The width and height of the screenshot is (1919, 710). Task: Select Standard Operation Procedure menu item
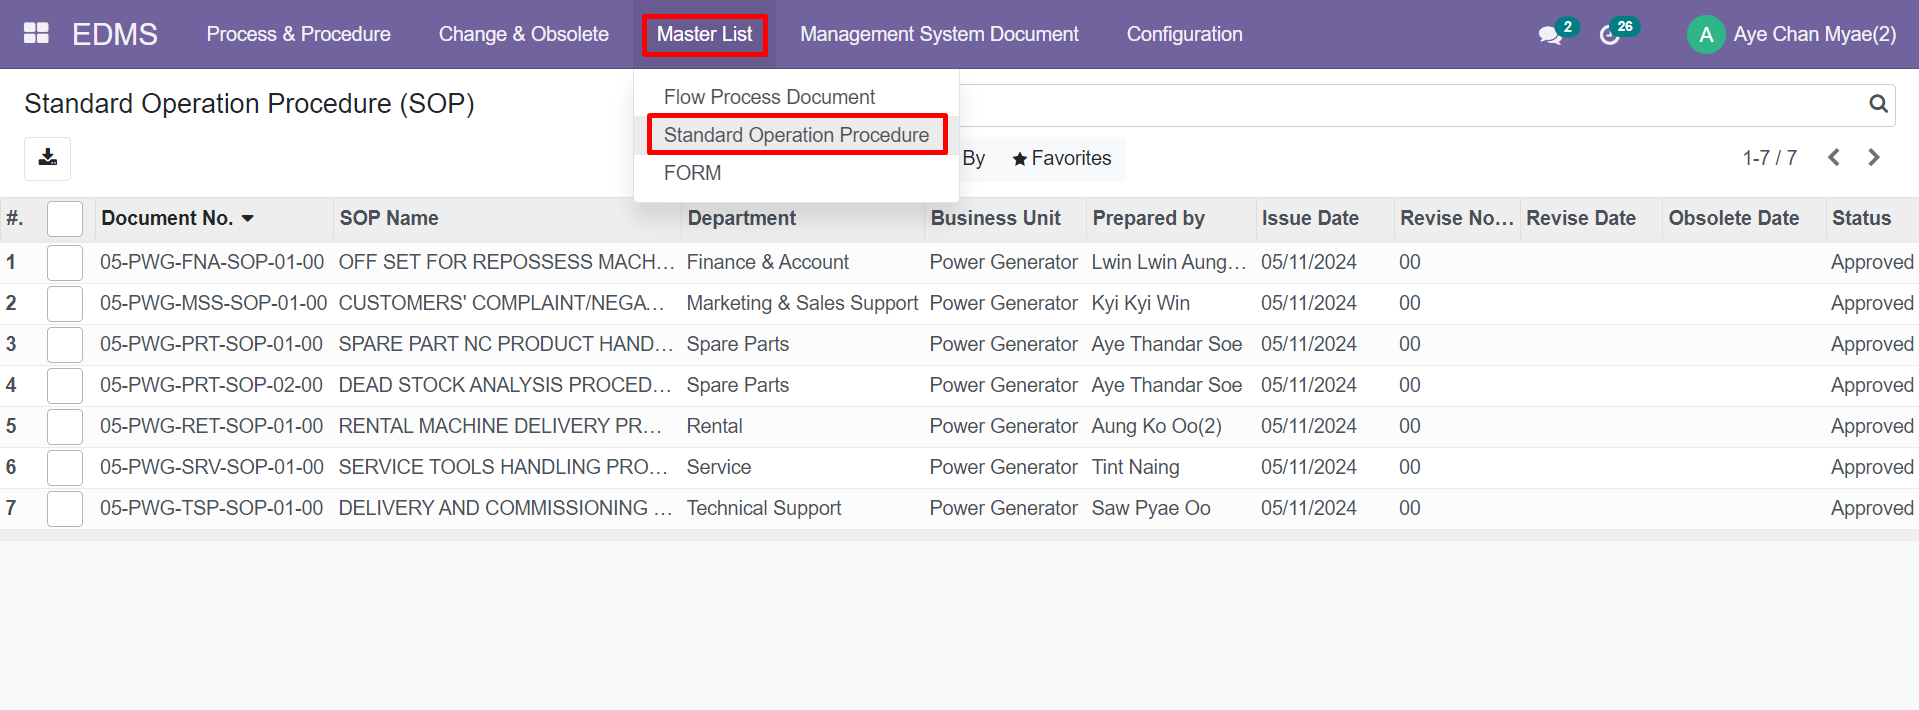click(x=796, y=135)
